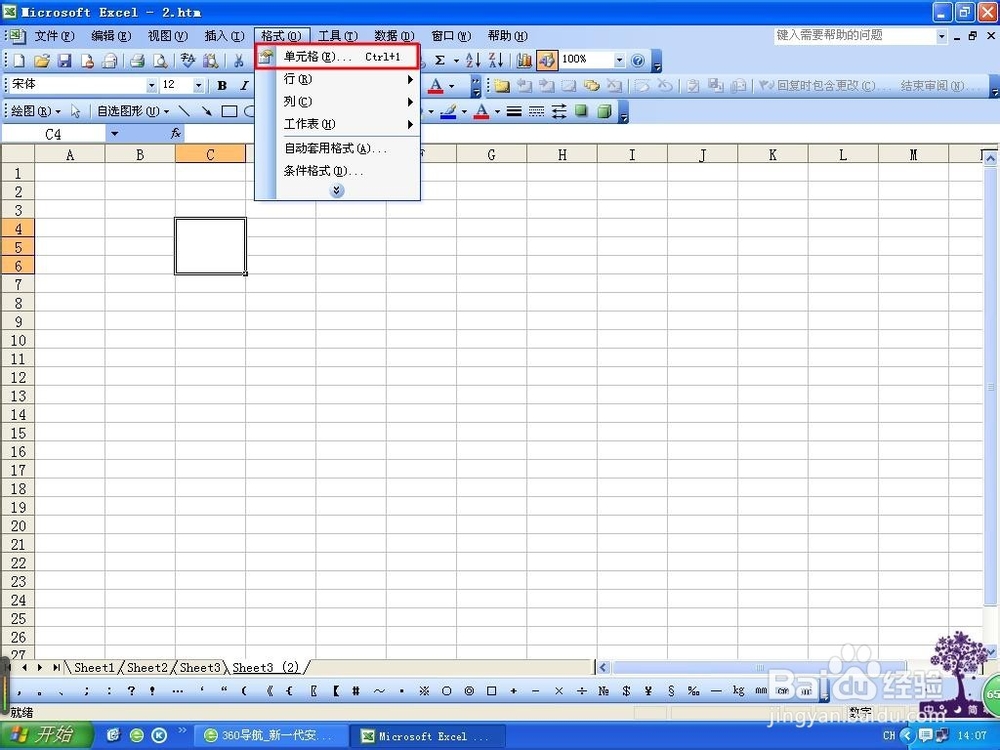Screen dimensions: 1000x750
Task: Save the workbook with the floppy disk icon
Action: 64,61
